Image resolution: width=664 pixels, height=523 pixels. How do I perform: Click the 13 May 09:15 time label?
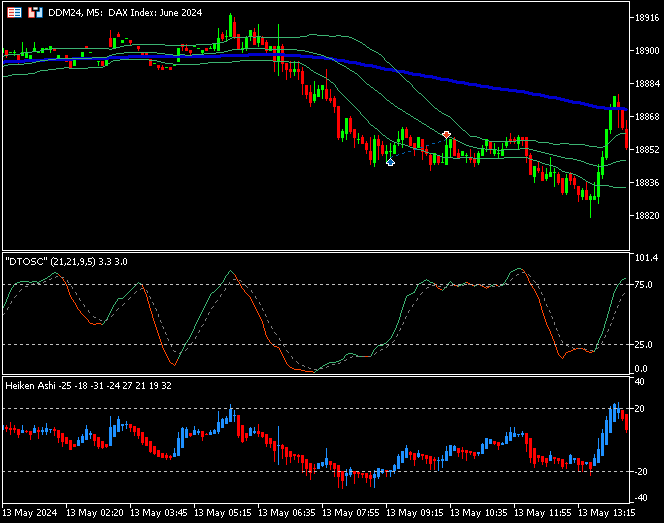(415, 513)
